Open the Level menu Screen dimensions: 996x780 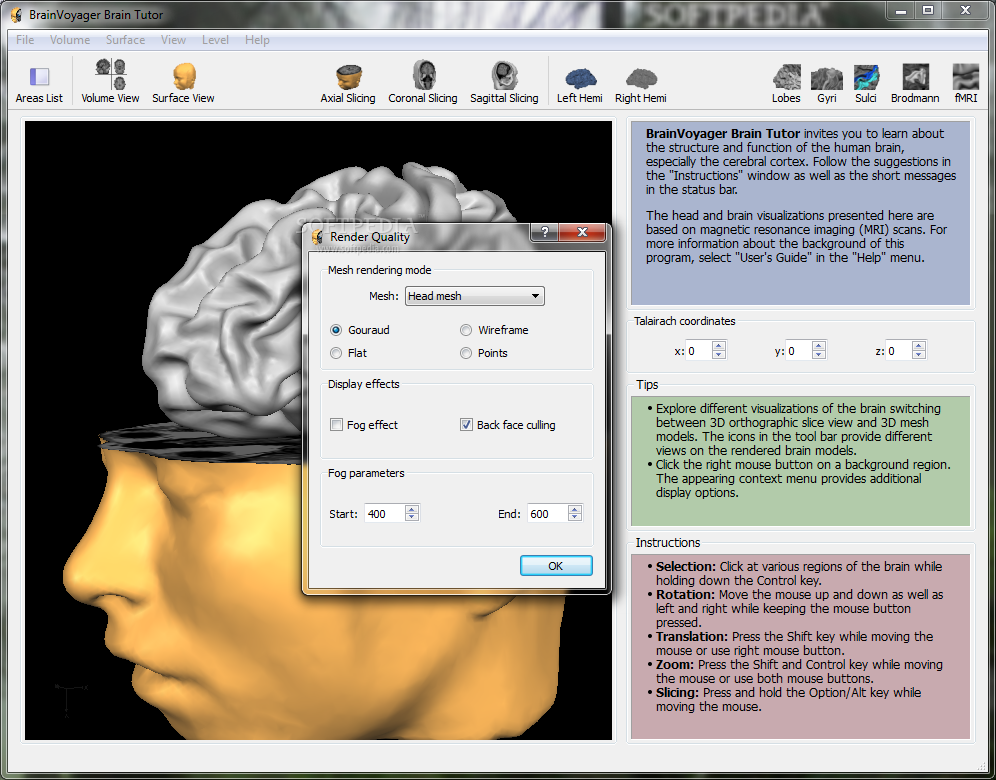[x=215, y=39]
